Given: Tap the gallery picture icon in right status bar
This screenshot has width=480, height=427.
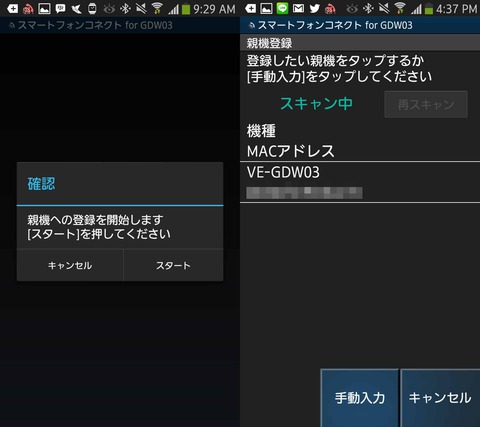Looking at the screenshot, I should tap(266, 8).
